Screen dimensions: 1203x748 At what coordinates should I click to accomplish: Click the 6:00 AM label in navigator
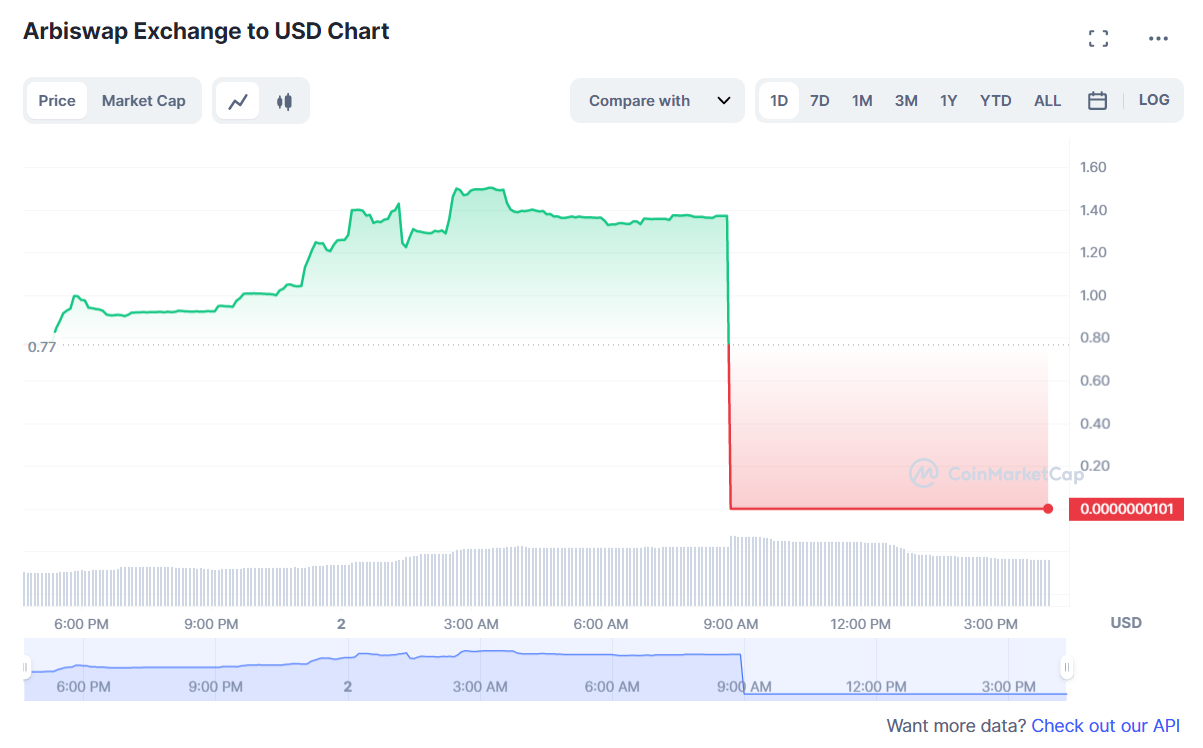pos(612,687)
